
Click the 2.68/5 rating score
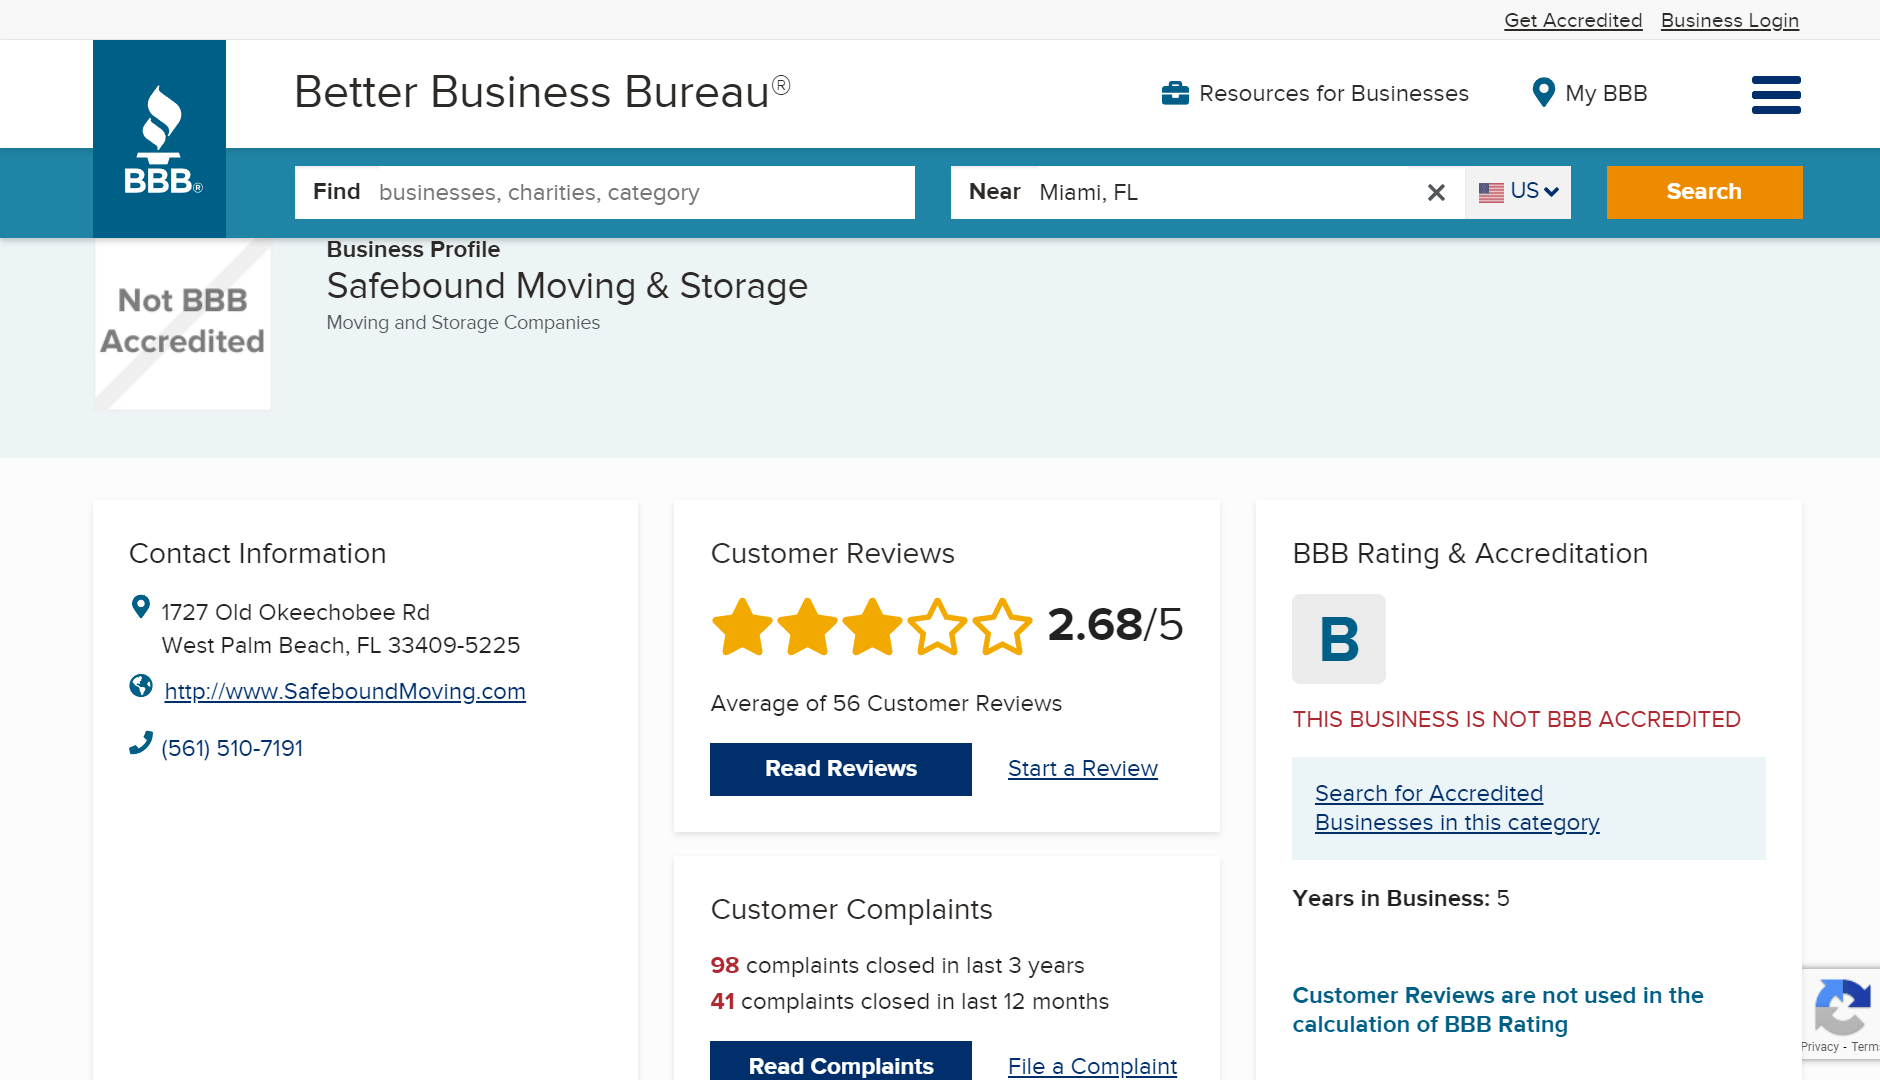pyautogui.click(x=1115, y=625)
